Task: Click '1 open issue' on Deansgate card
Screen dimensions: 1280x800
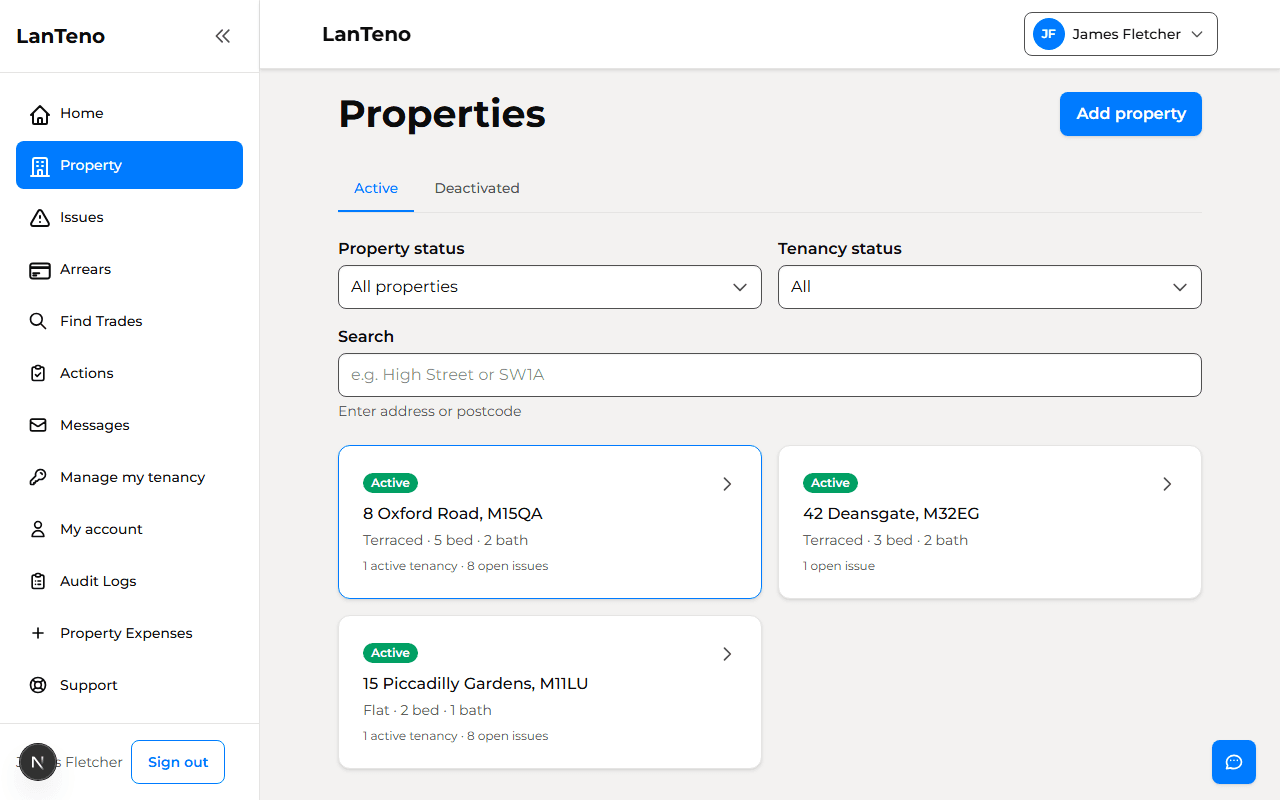Action: coord(839,566)
